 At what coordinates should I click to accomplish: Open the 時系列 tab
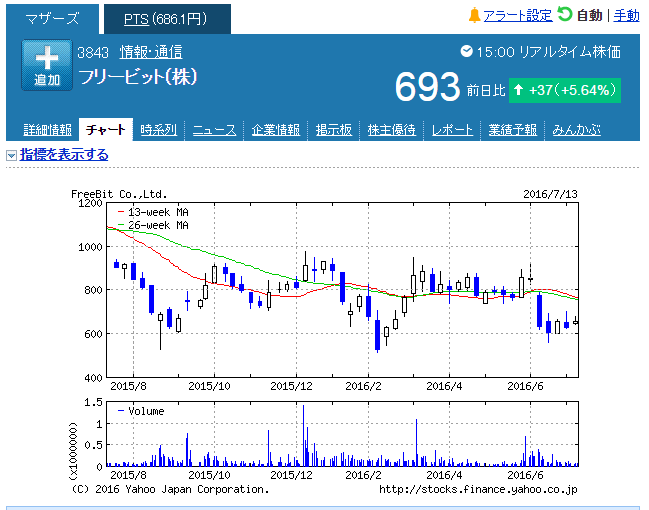coord(159,130)
